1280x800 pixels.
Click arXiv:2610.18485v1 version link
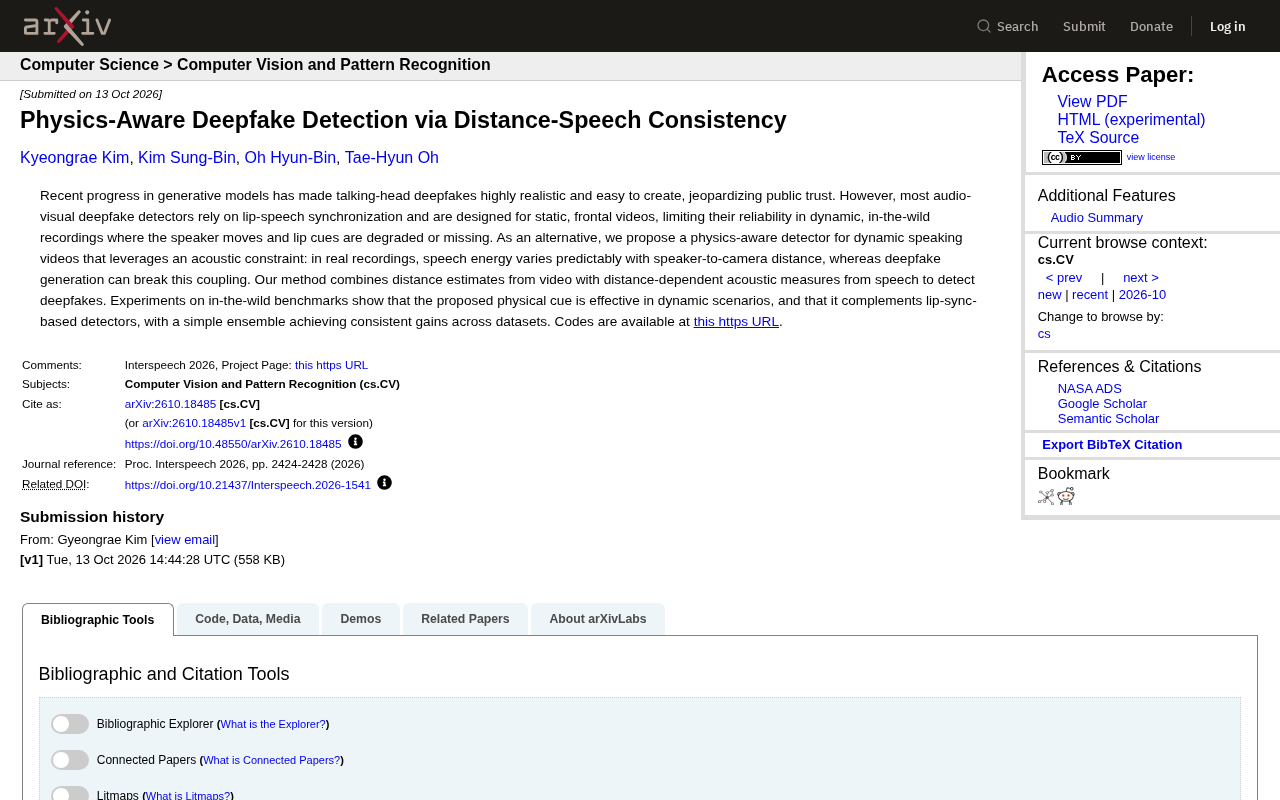point(194,423)
